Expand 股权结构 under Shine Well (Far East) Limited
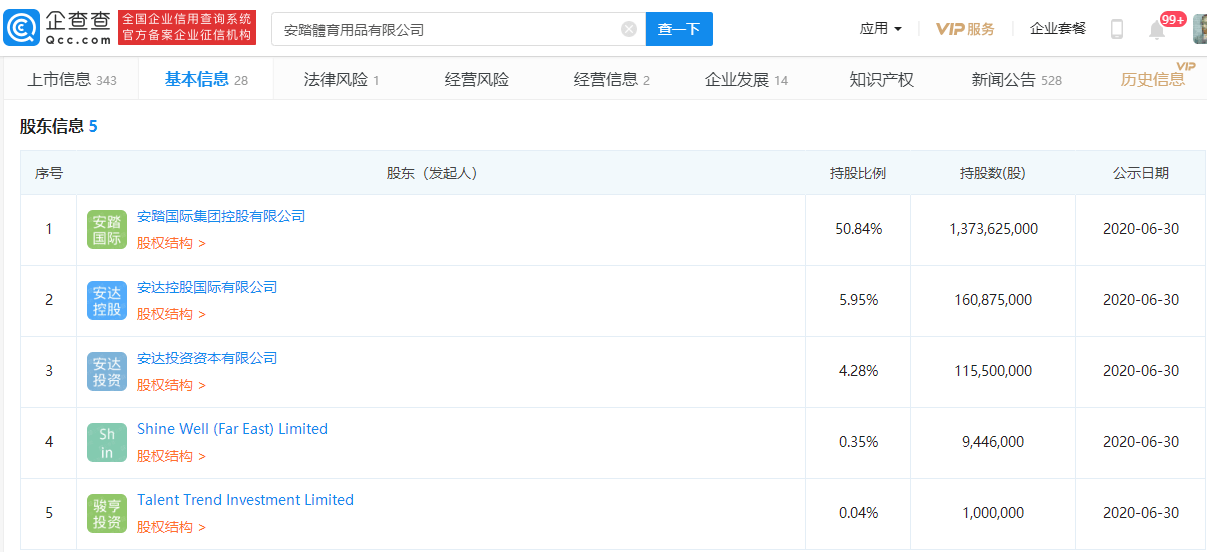The height and width of the screenshot is (552, 1207). tap(171, 456)
